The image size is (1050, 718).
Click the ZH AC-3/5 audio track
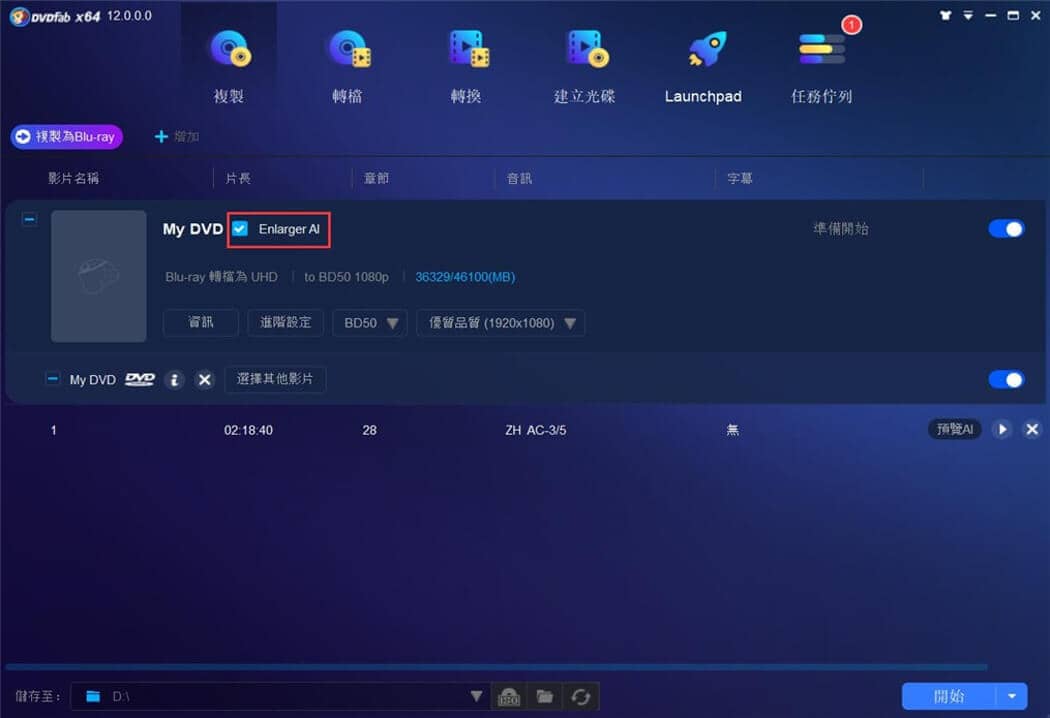(536, 430)
